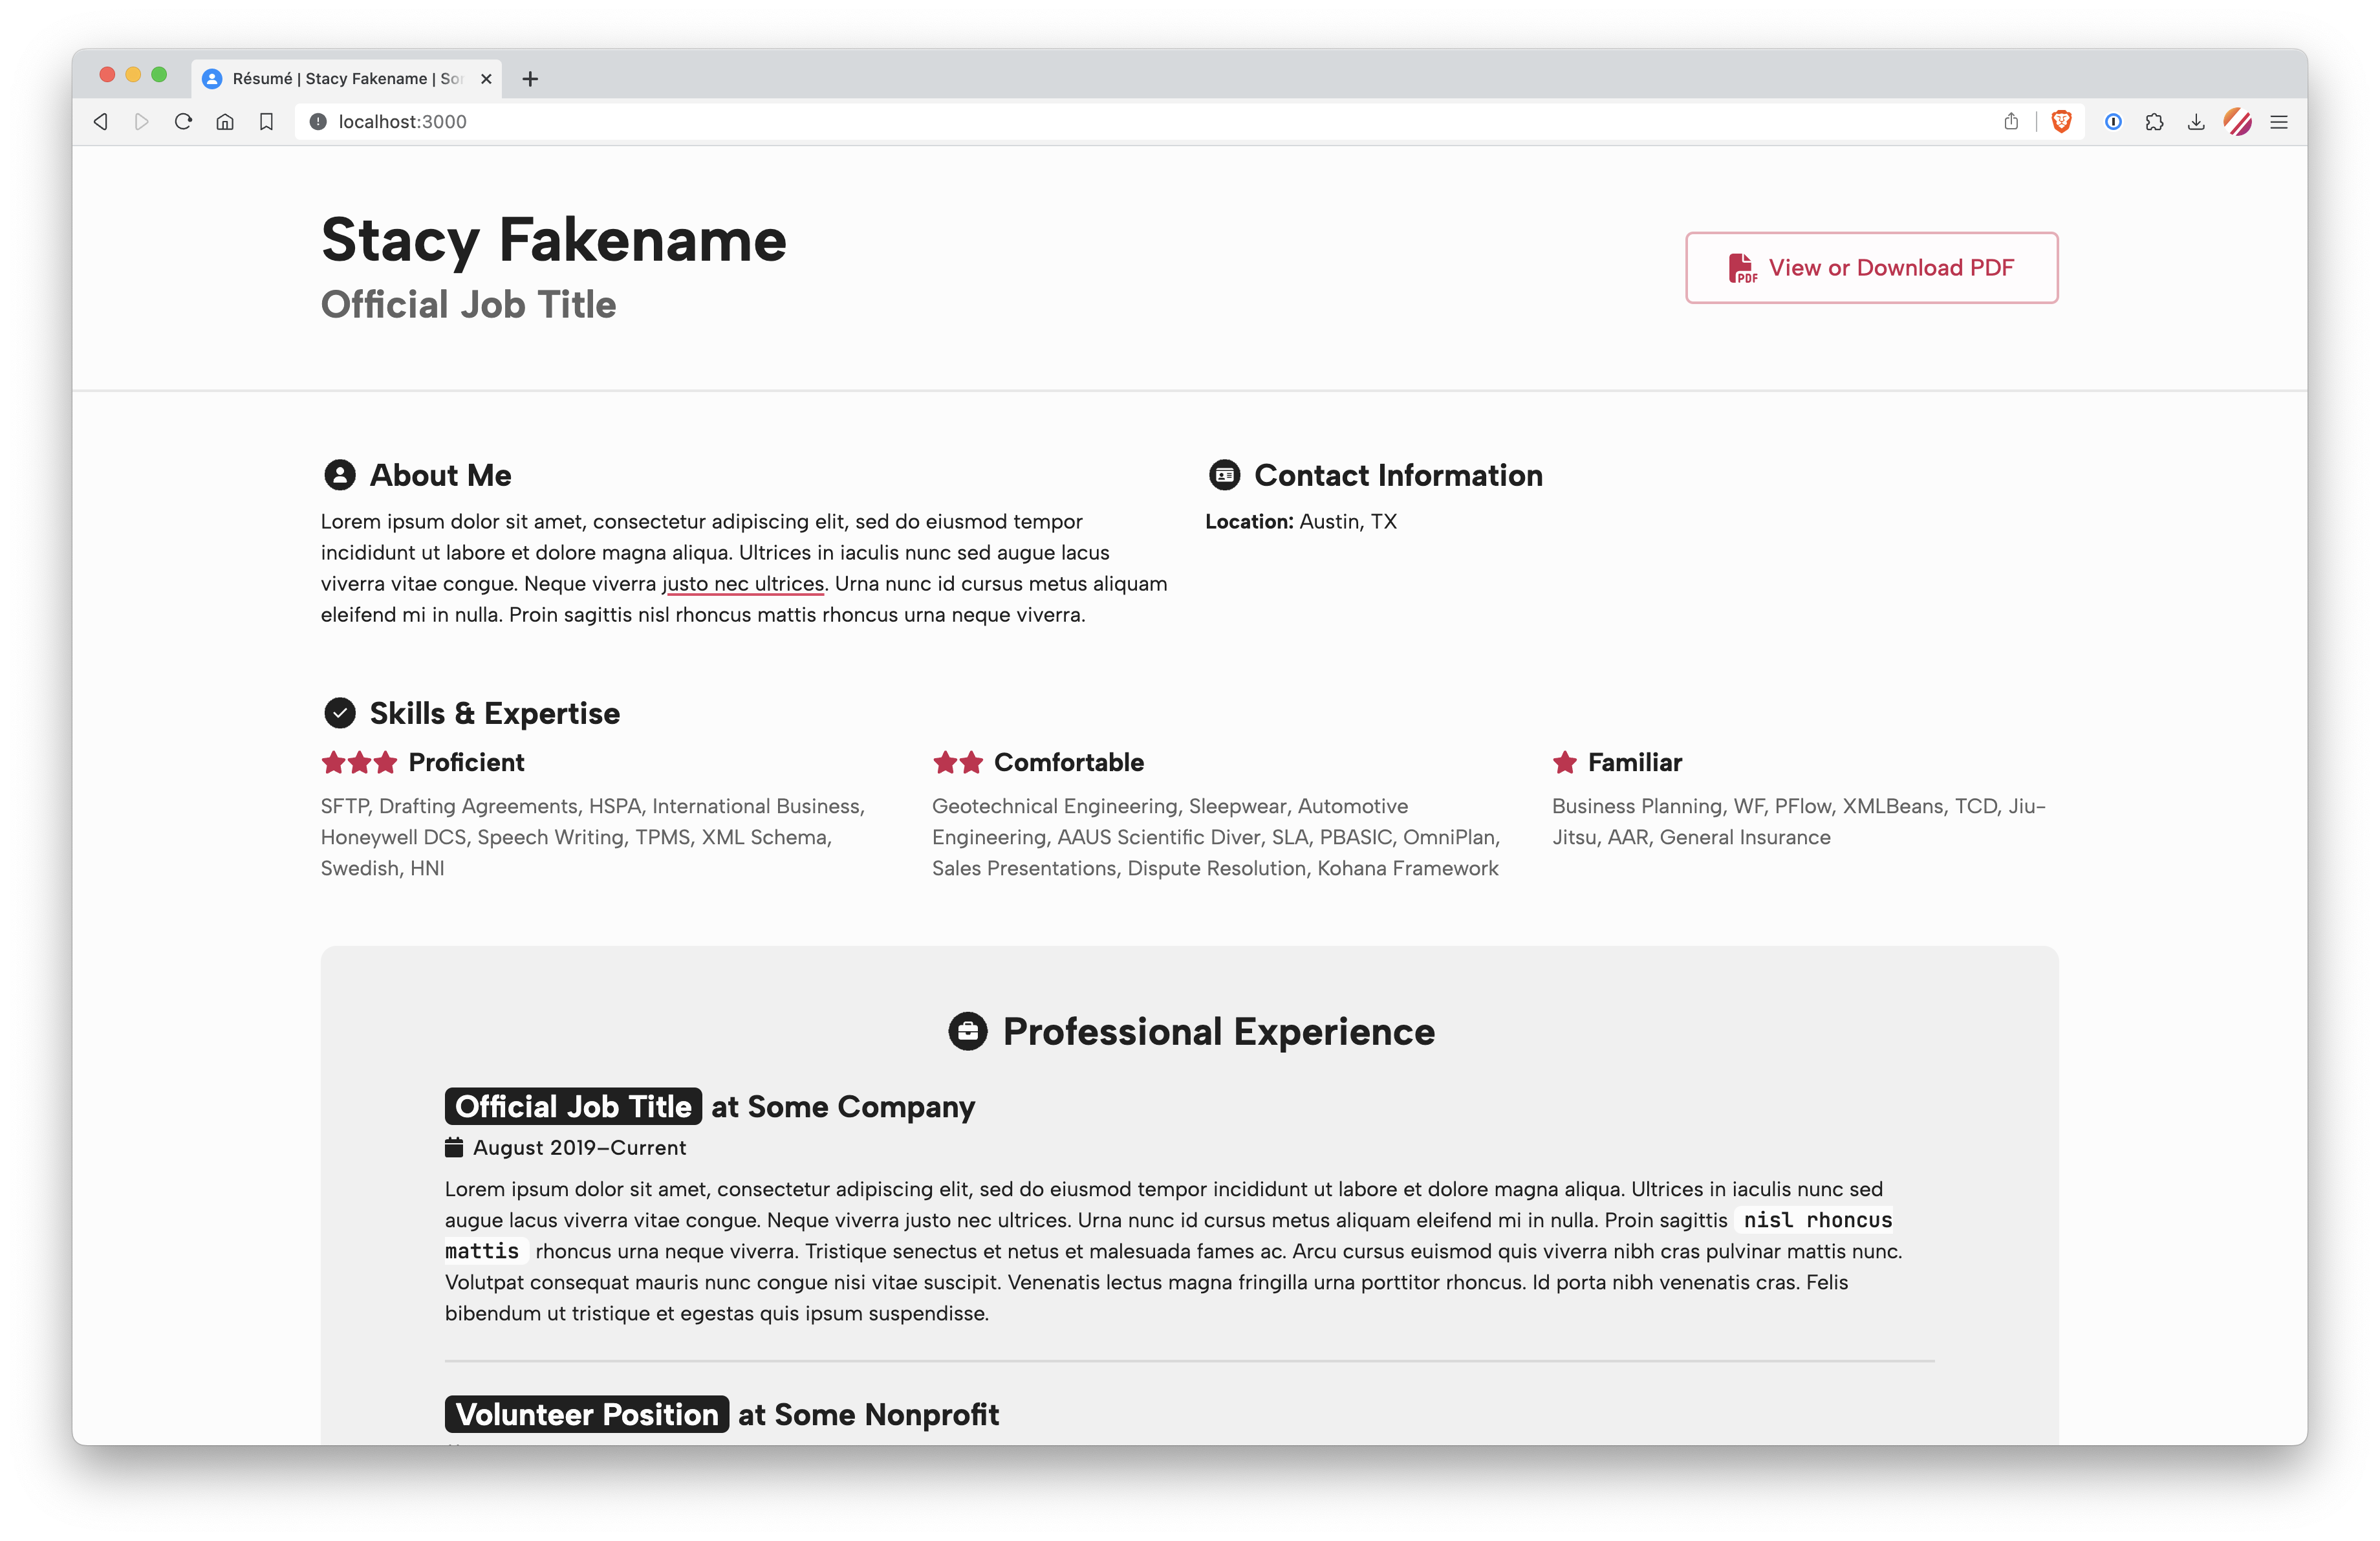Image resolution: width=2380 pixels, height=1541 pixels.
Task: Click the Brave Shields lion icon
Action: [2061, 122]
